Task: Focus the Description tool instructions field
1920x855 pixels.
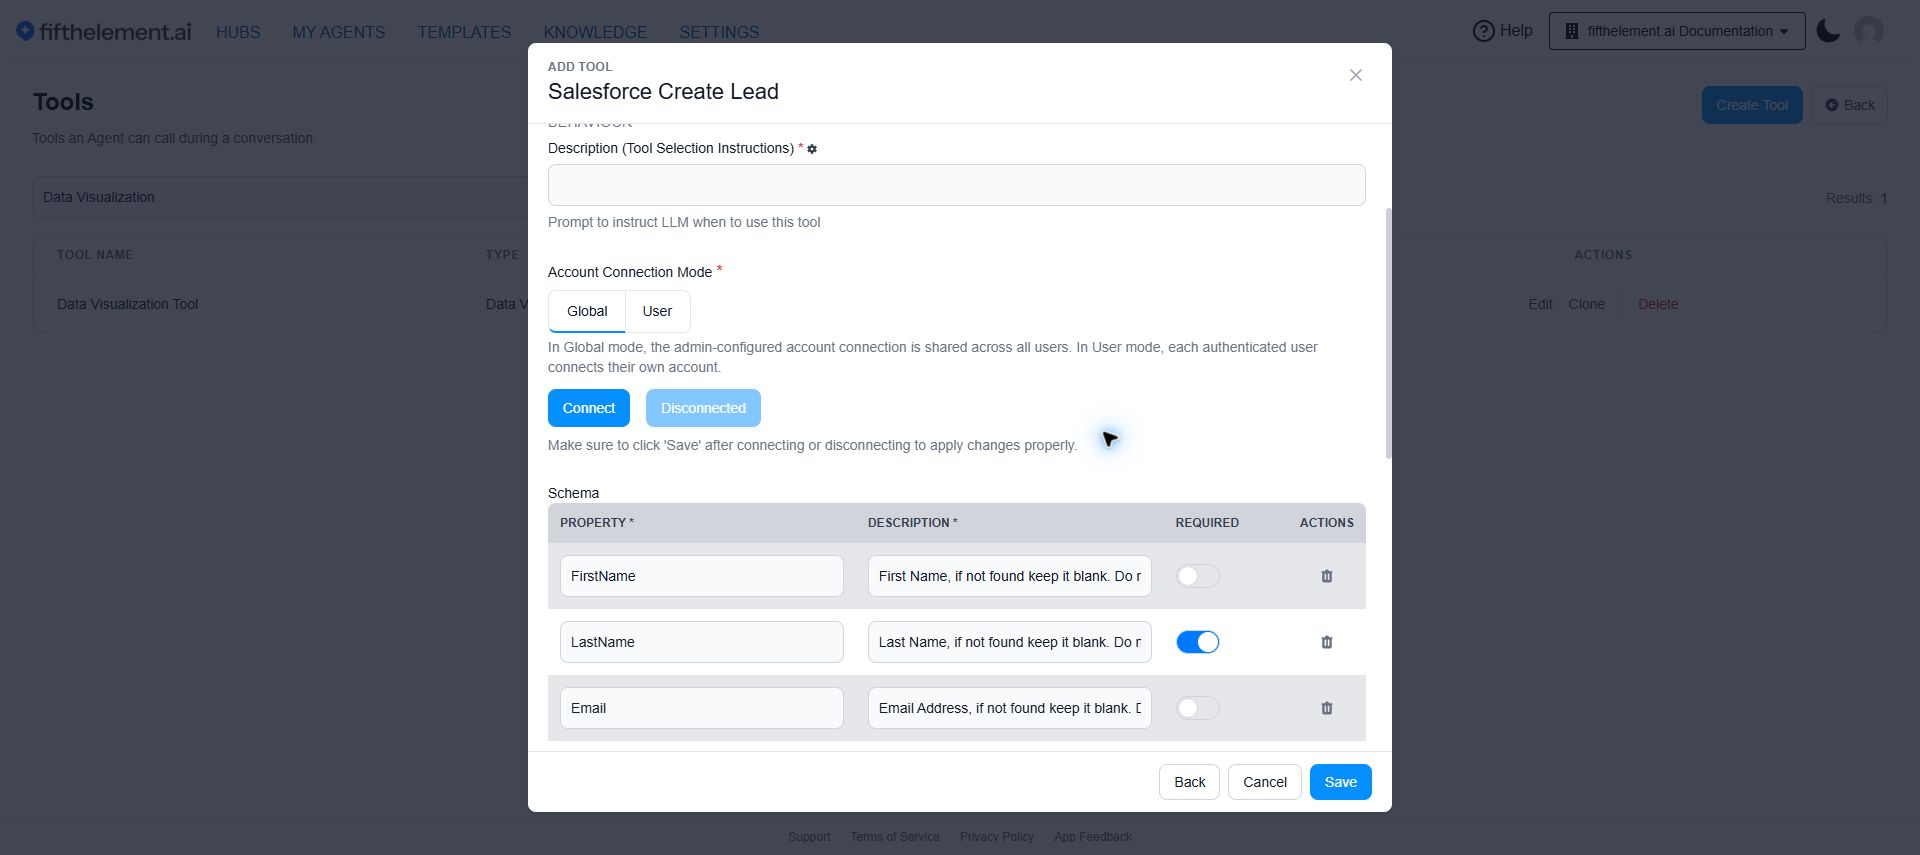Action: coord(956,185)
